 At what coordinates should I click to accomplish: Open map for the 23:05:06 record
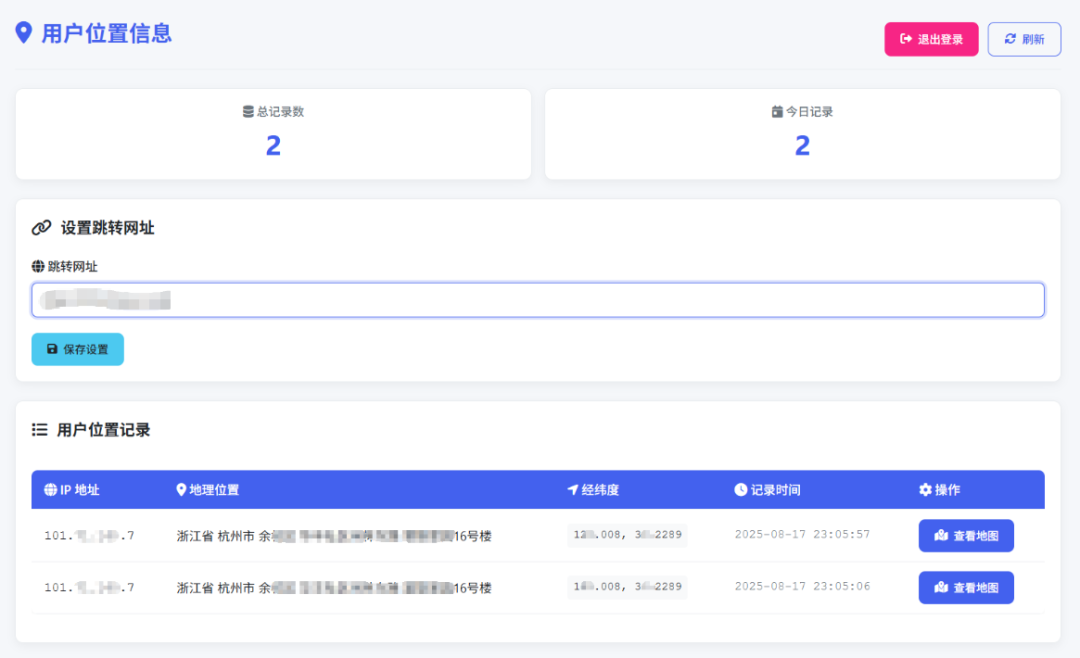[966, 588]
